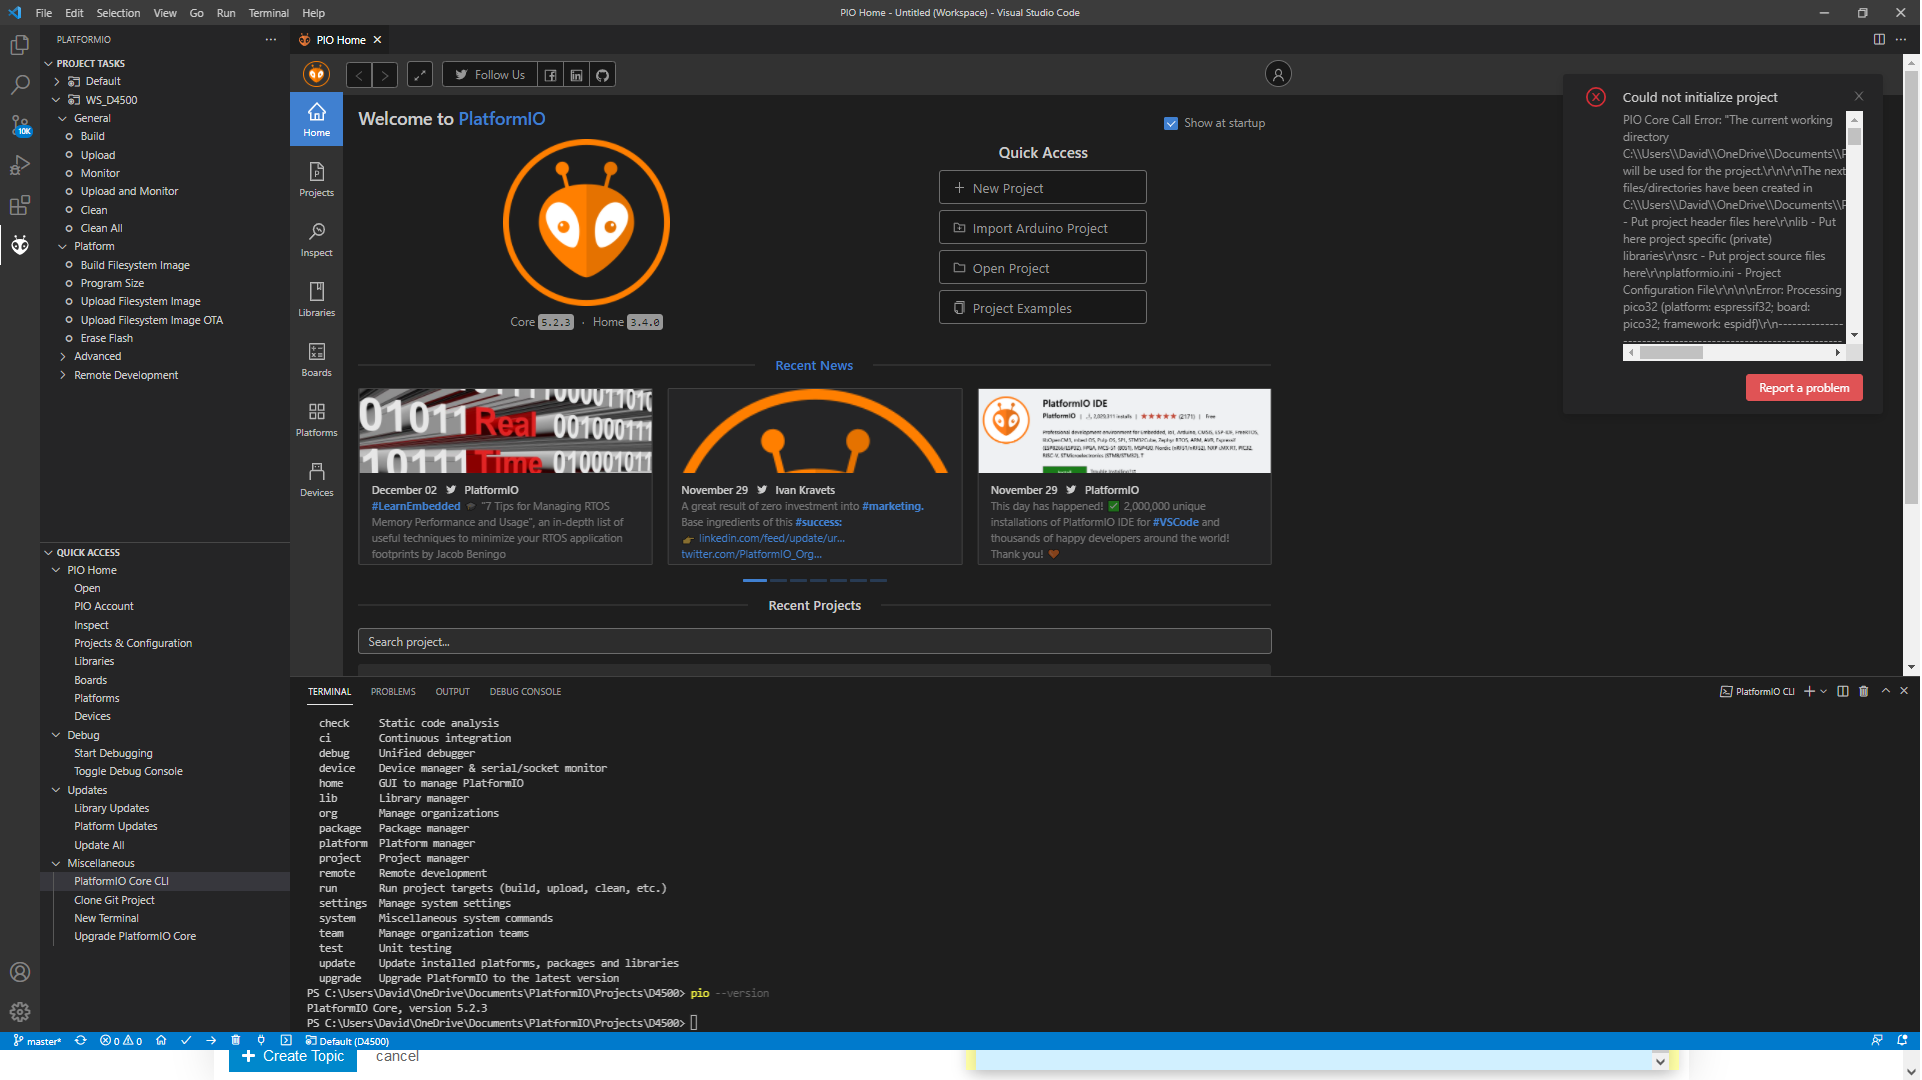1922x1080 pixels.
Task: Open the Terminal menu
Action: tap(269, 13)
